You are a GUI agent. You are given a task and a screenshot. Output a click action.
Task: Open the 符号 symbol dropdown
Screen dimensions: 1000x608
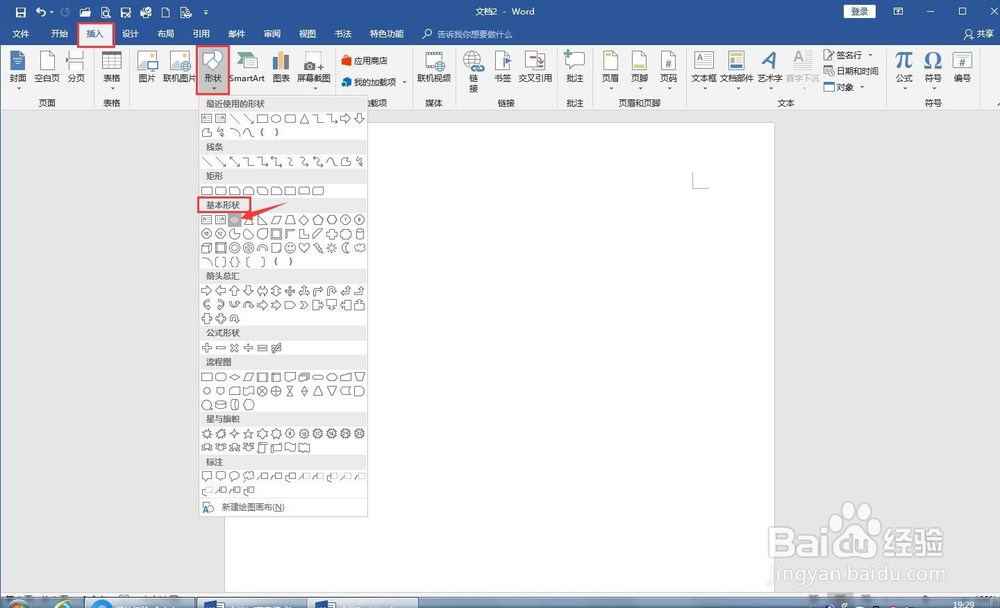click(x=933, y=88)
